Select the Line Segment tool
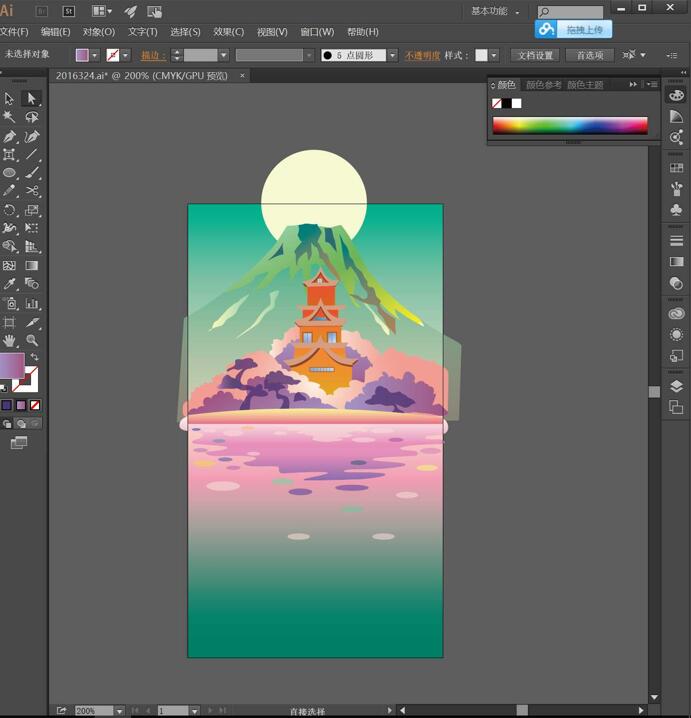 pos(31,154)
